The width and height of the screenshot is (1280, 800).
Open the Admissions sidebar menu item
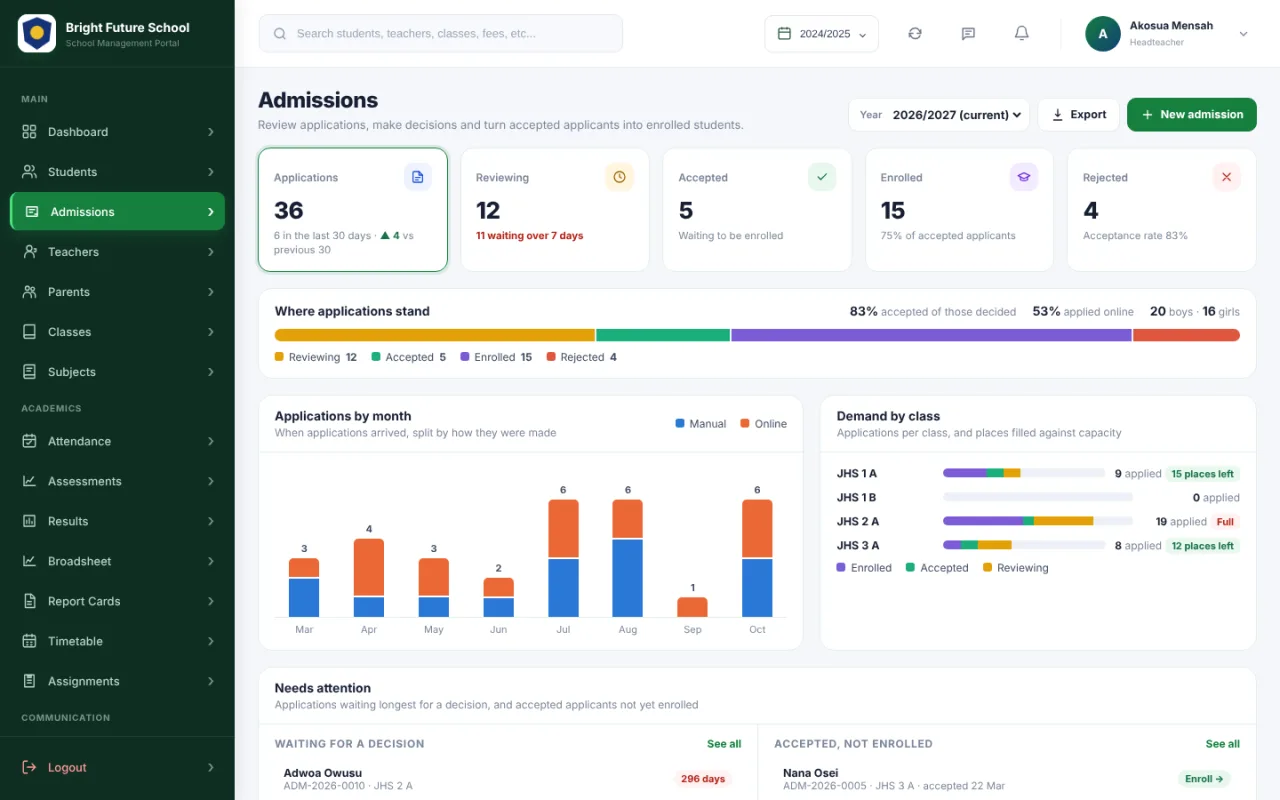click(x=117, y=212)
